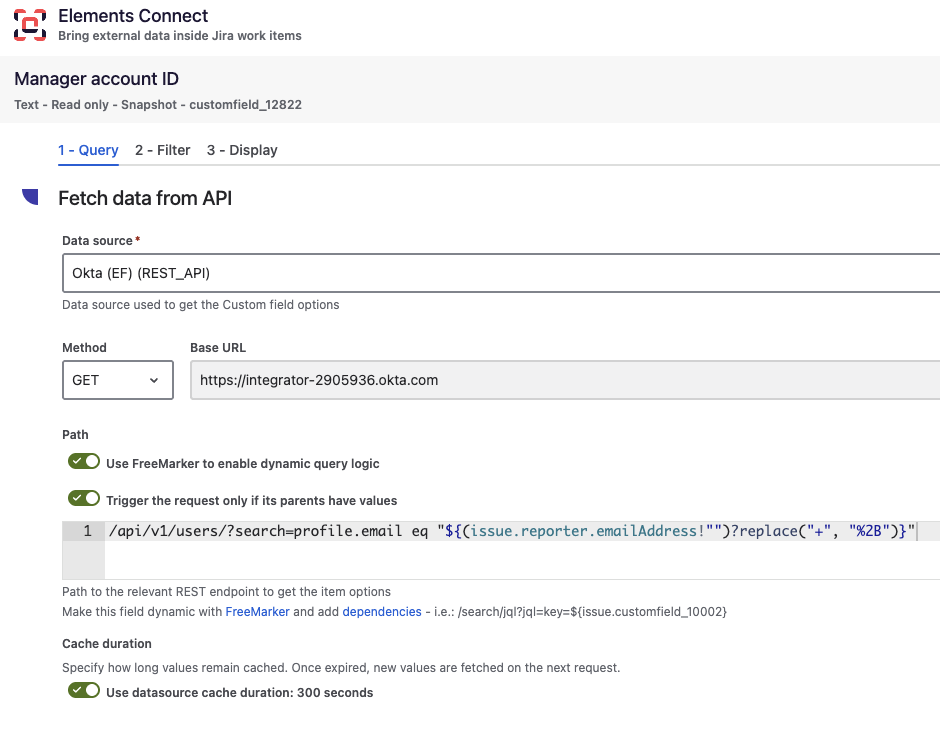The width and height of the screenshot is (940, 734).
Task: Click the Elements Connect logo icon
Action: (x=30, y=25)
